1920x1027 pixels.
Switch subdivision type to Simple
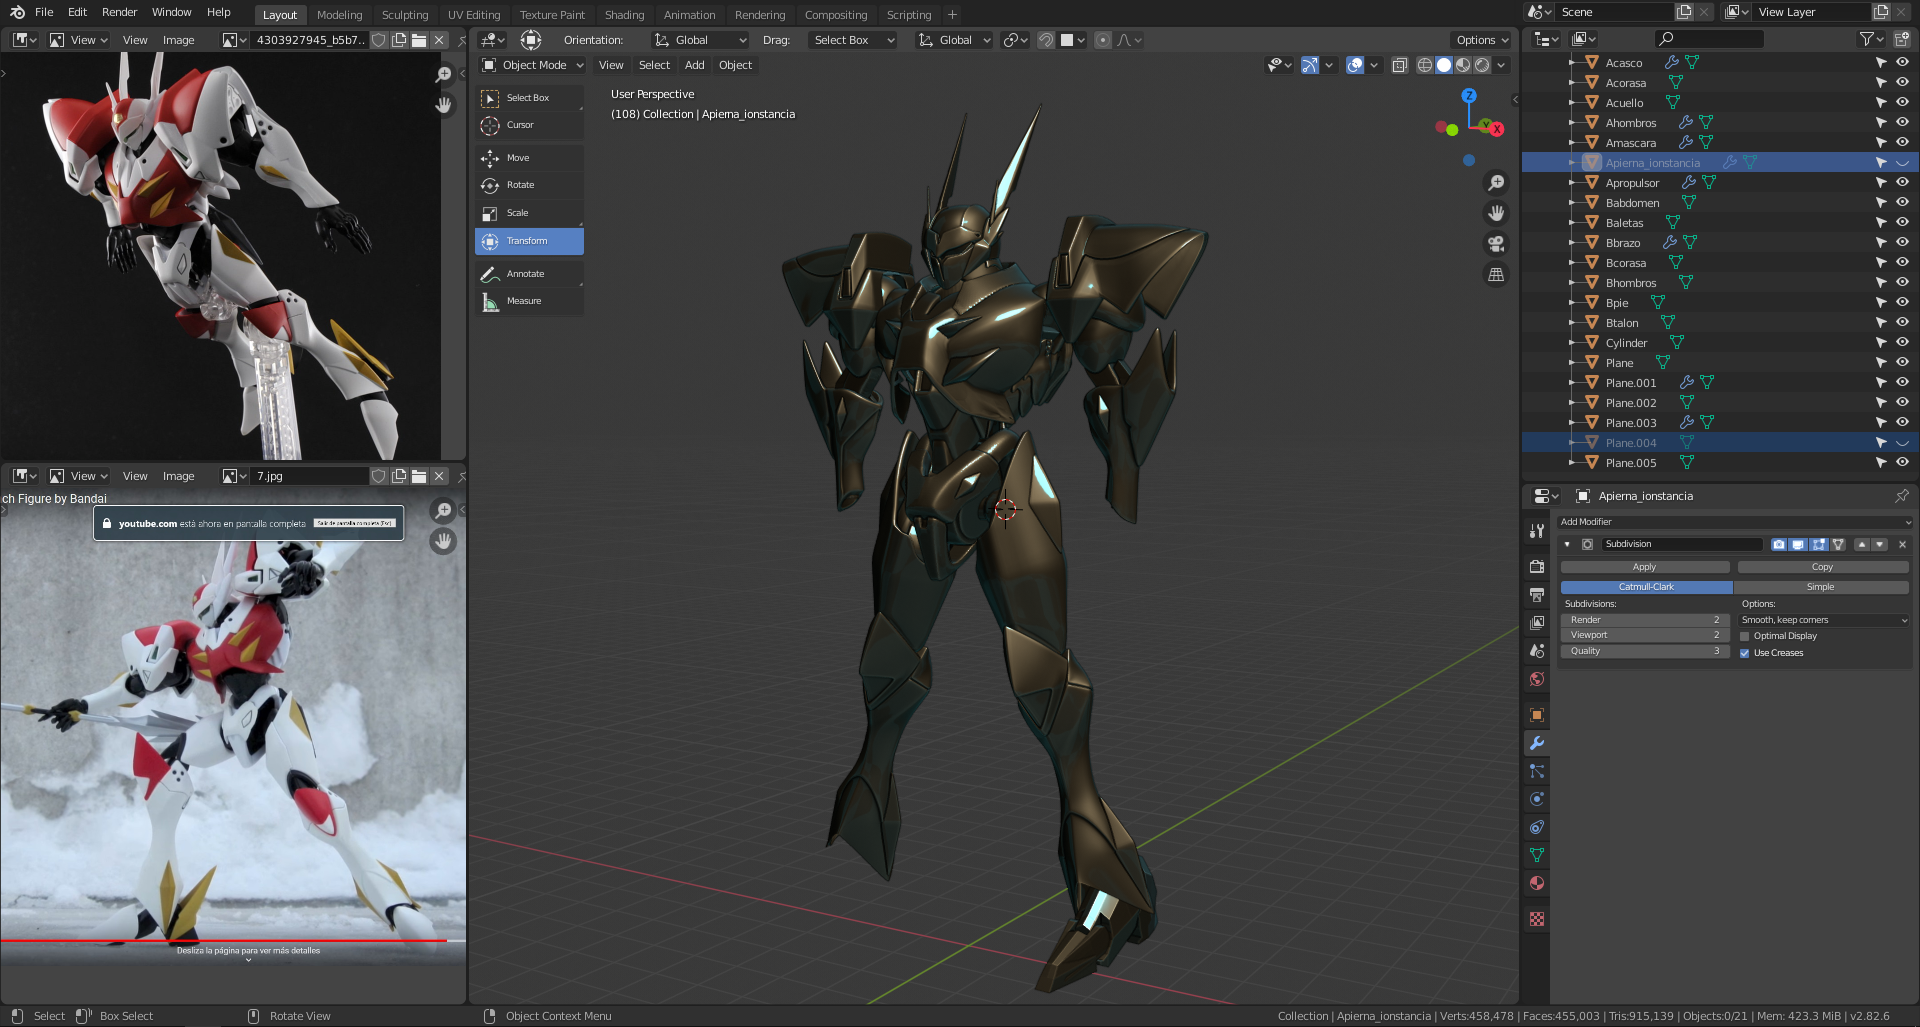coord(1820,587)
